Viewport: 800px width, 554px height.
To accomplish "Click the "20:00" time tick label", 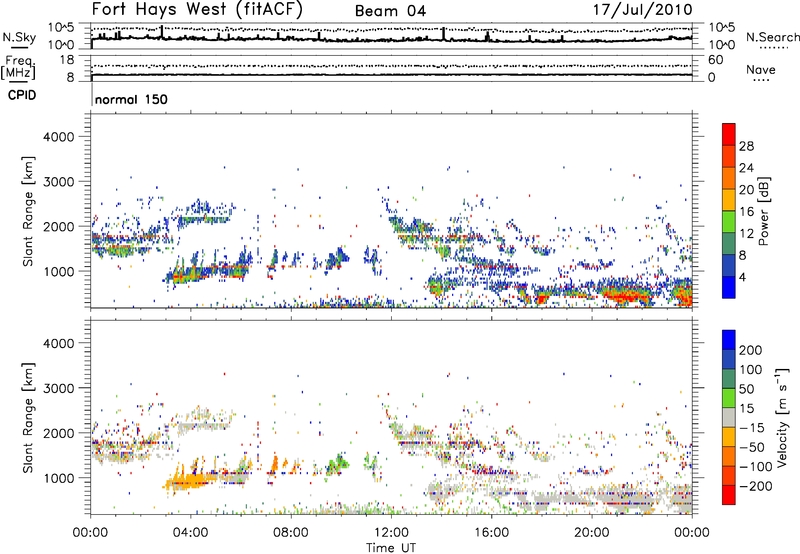I will 592,533.
